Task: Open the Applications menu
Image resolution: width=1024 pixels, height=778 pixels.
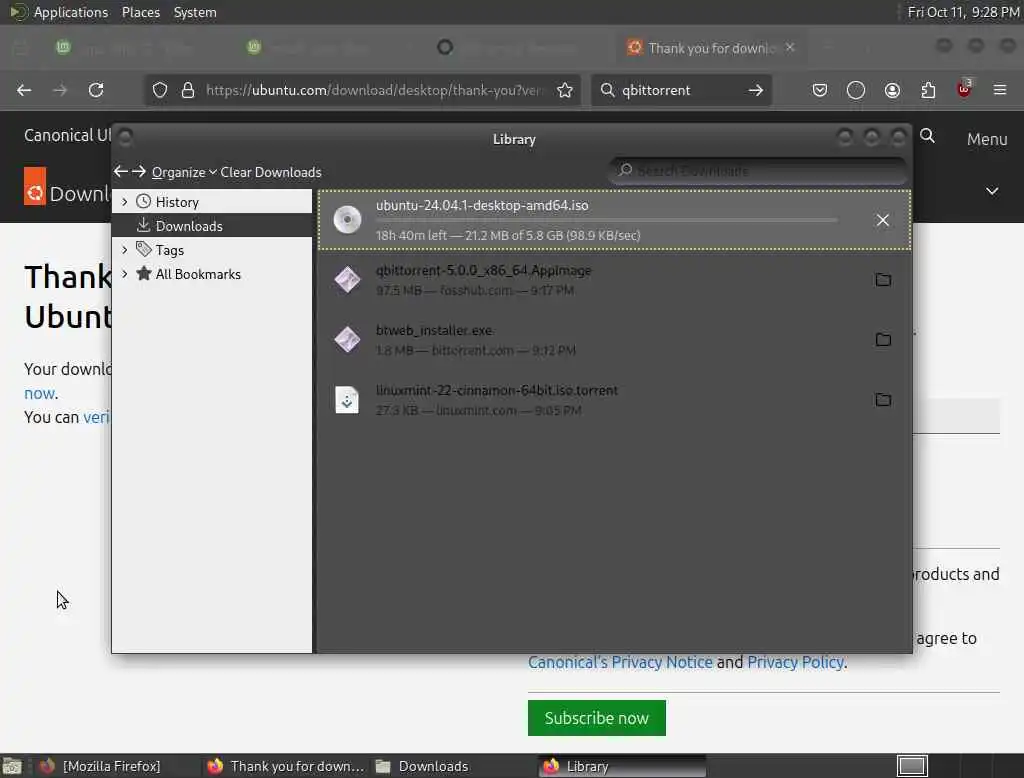Action: [71, 12]
